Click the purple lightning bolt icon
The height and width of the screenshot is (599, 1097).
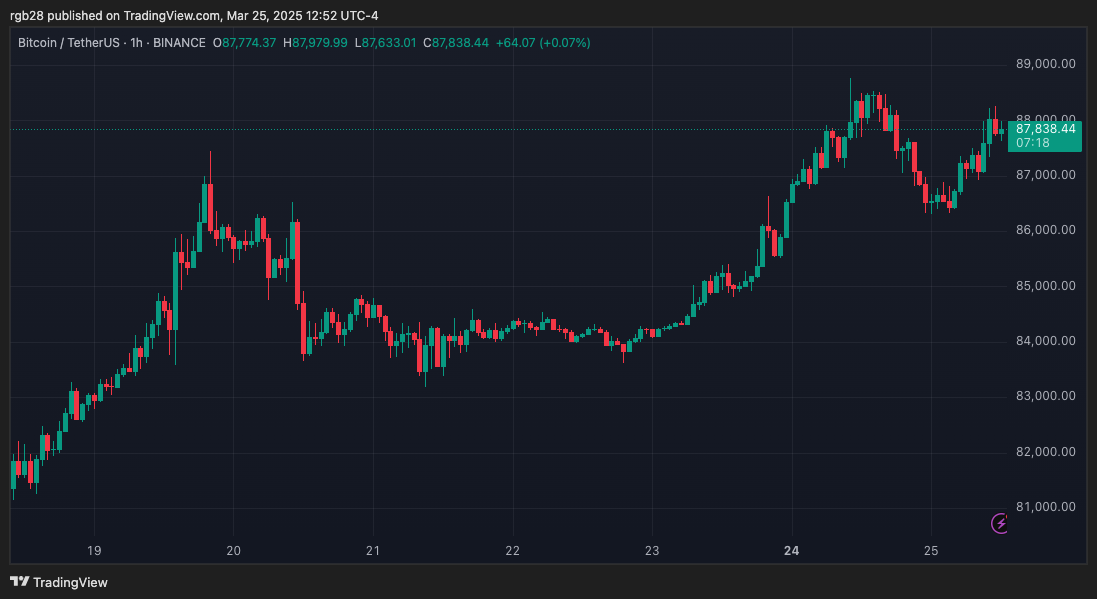(999, 523)
